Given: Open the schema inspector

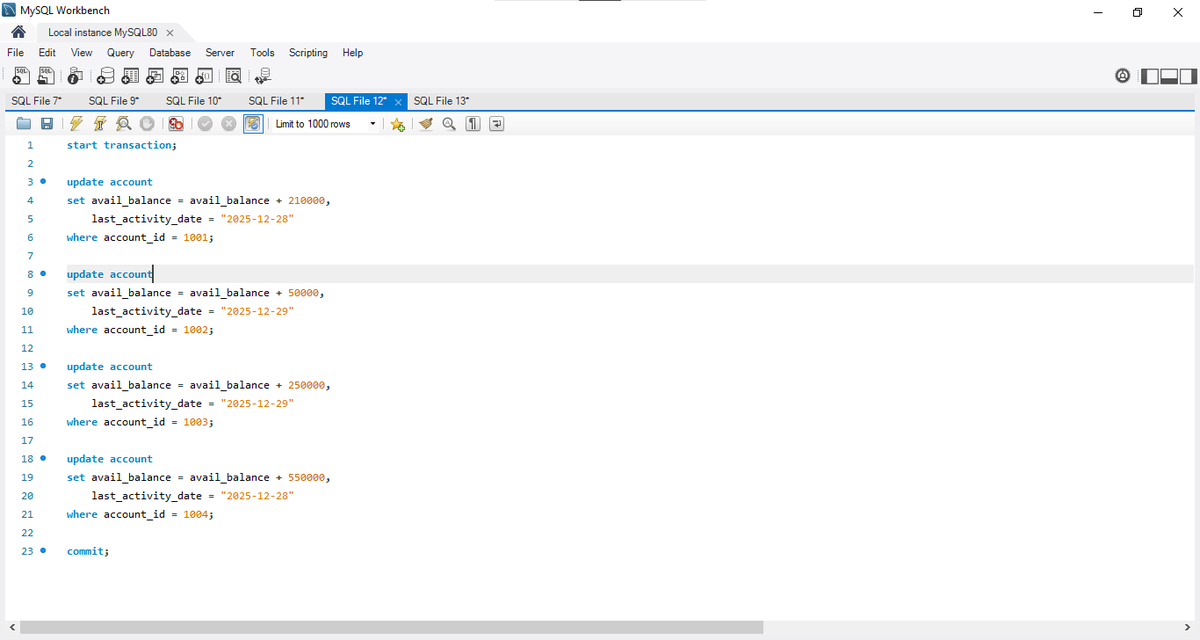Looking at the screenshot, I should click(x=77, y=75).
